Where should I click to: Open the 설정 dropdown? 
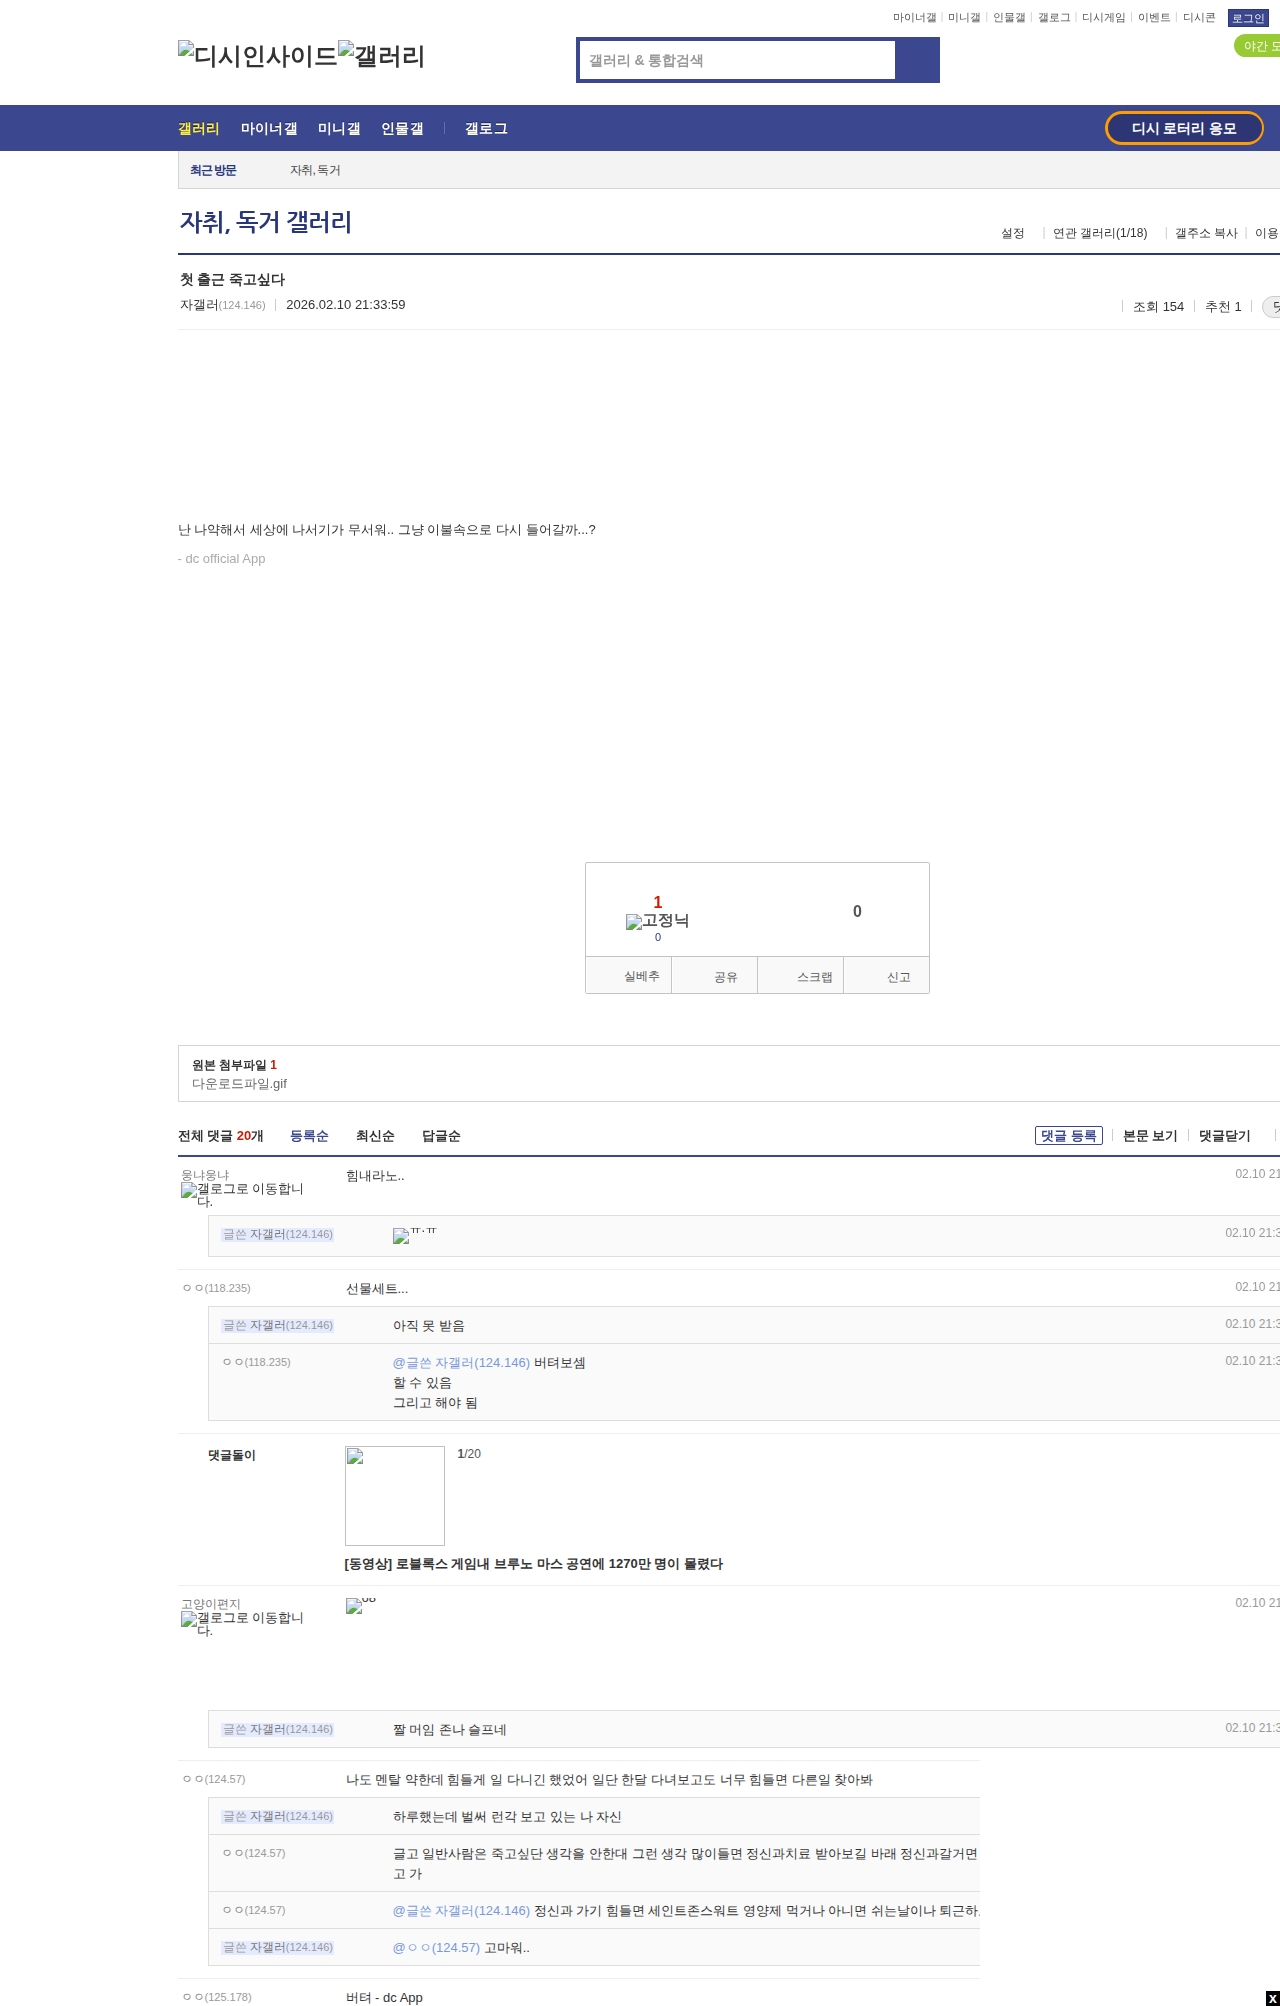pos(1012,233)
